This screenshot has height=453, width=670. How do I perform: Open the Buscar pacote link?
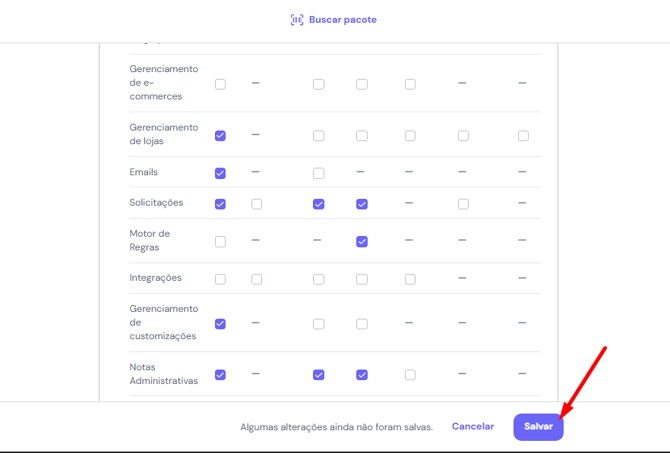click(x=342, y=20)
